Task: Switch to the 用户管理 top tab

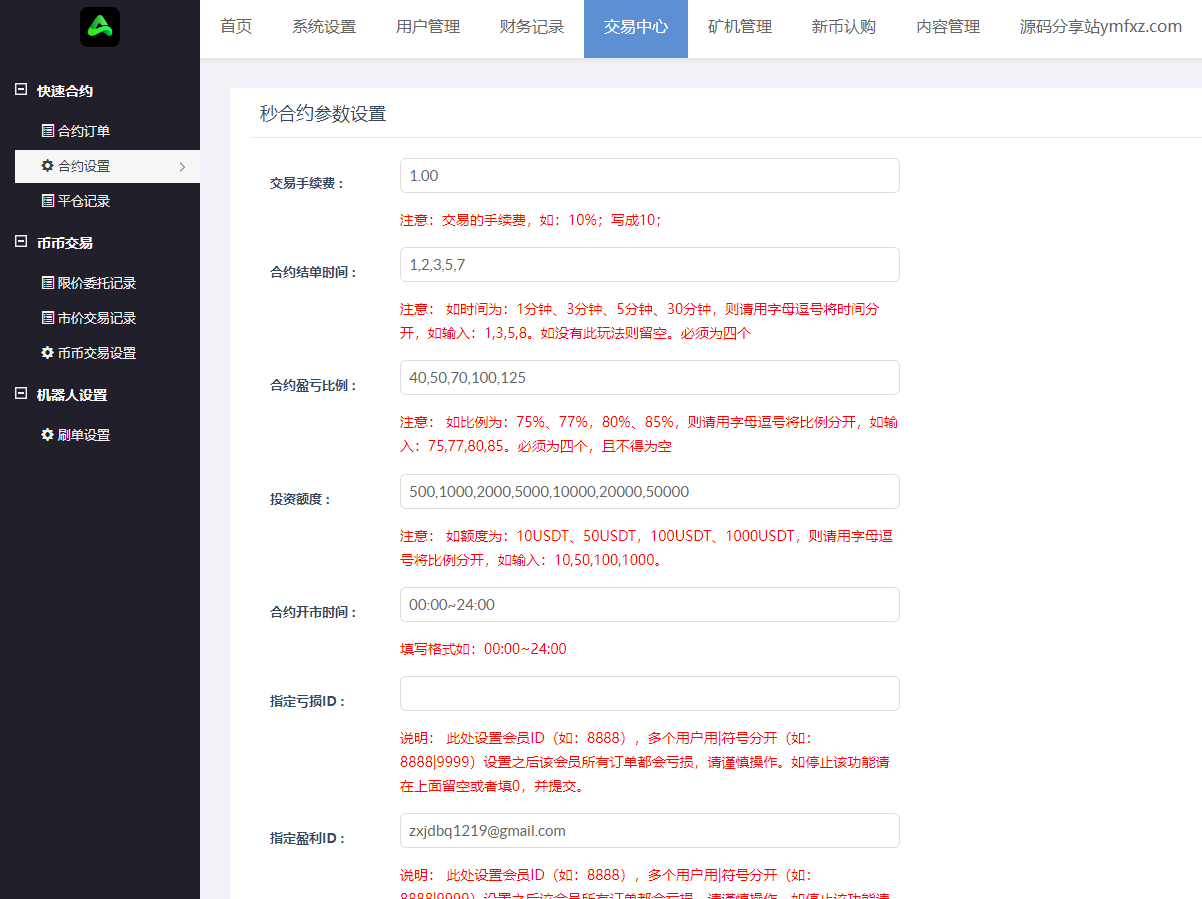Action: pos(428,27)
